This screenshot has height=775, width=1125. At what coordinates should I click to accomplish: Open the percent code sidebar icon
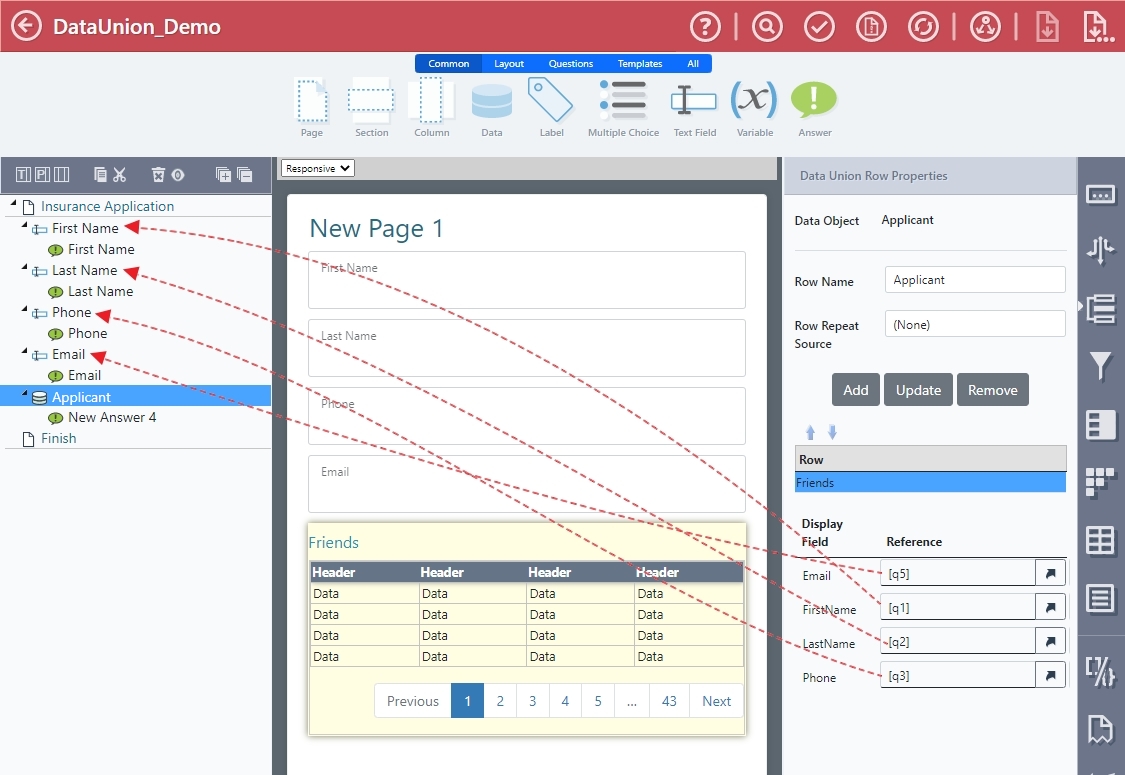(x=1101, y=672)
